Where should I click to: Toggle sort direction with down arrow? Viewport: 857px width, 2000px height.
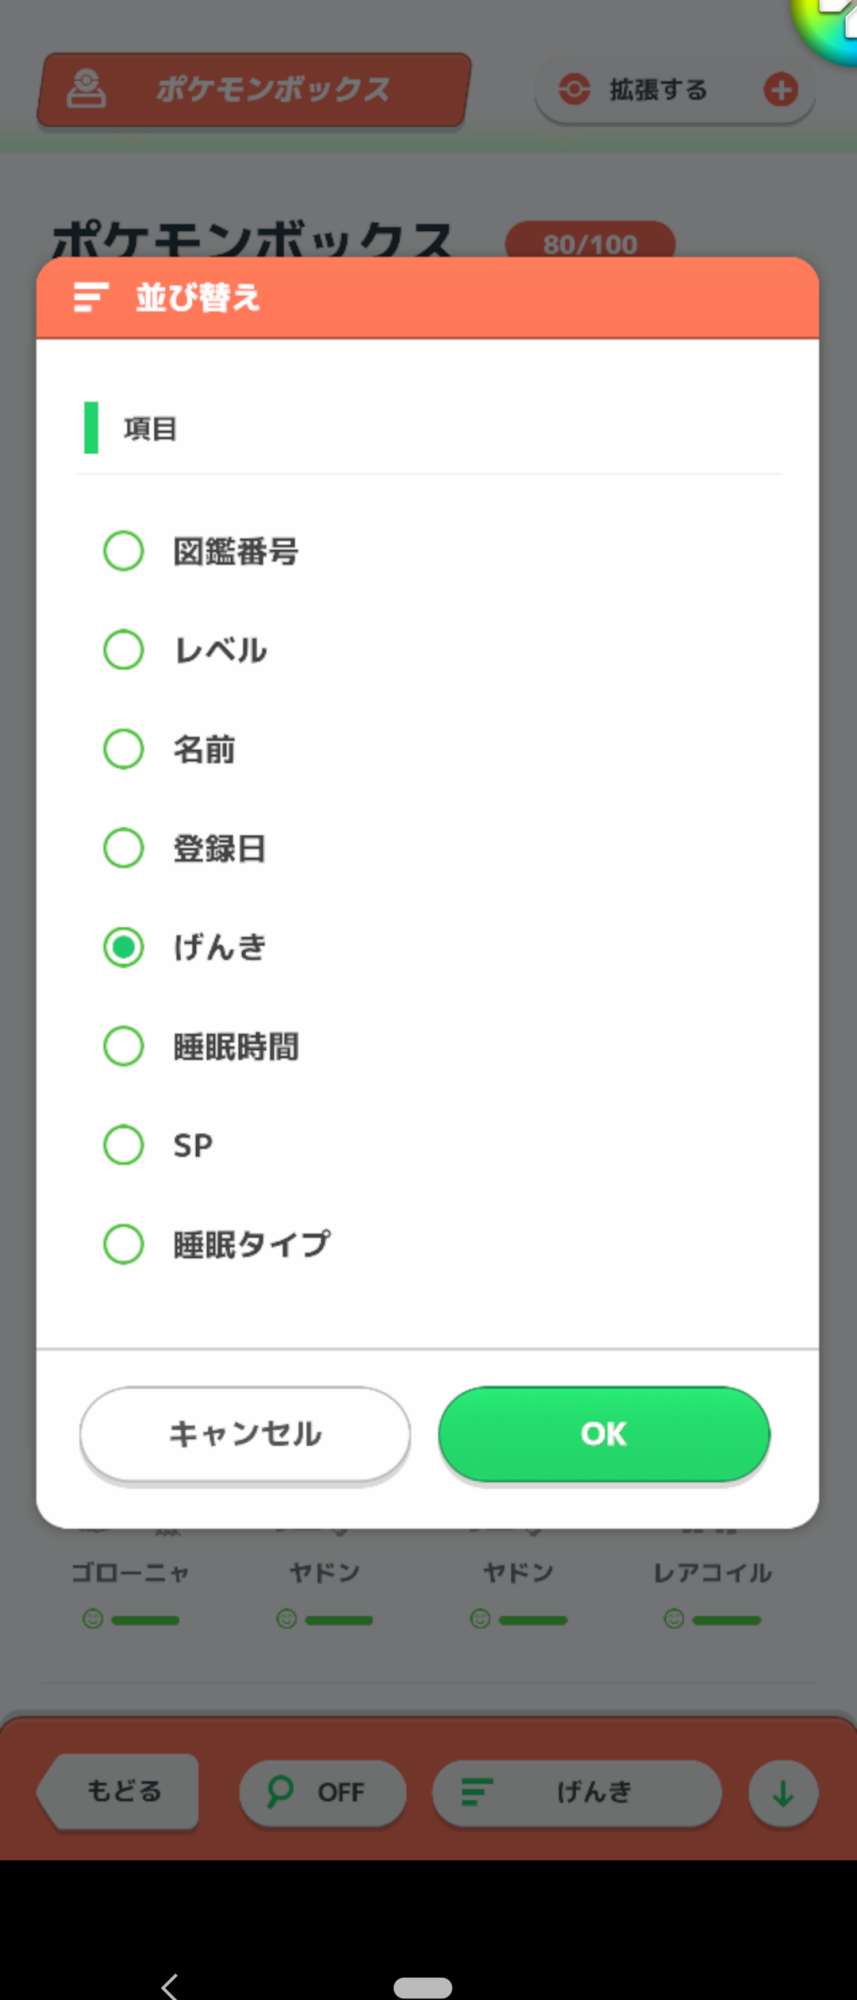tap(783, 1793)
